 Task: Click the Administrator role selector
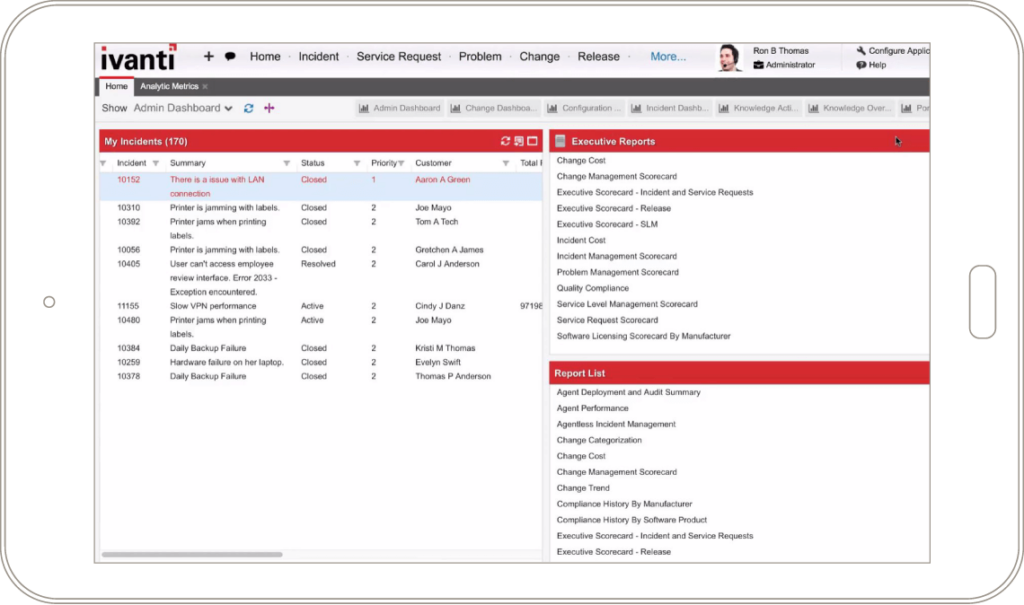click(x=784, y=65)
